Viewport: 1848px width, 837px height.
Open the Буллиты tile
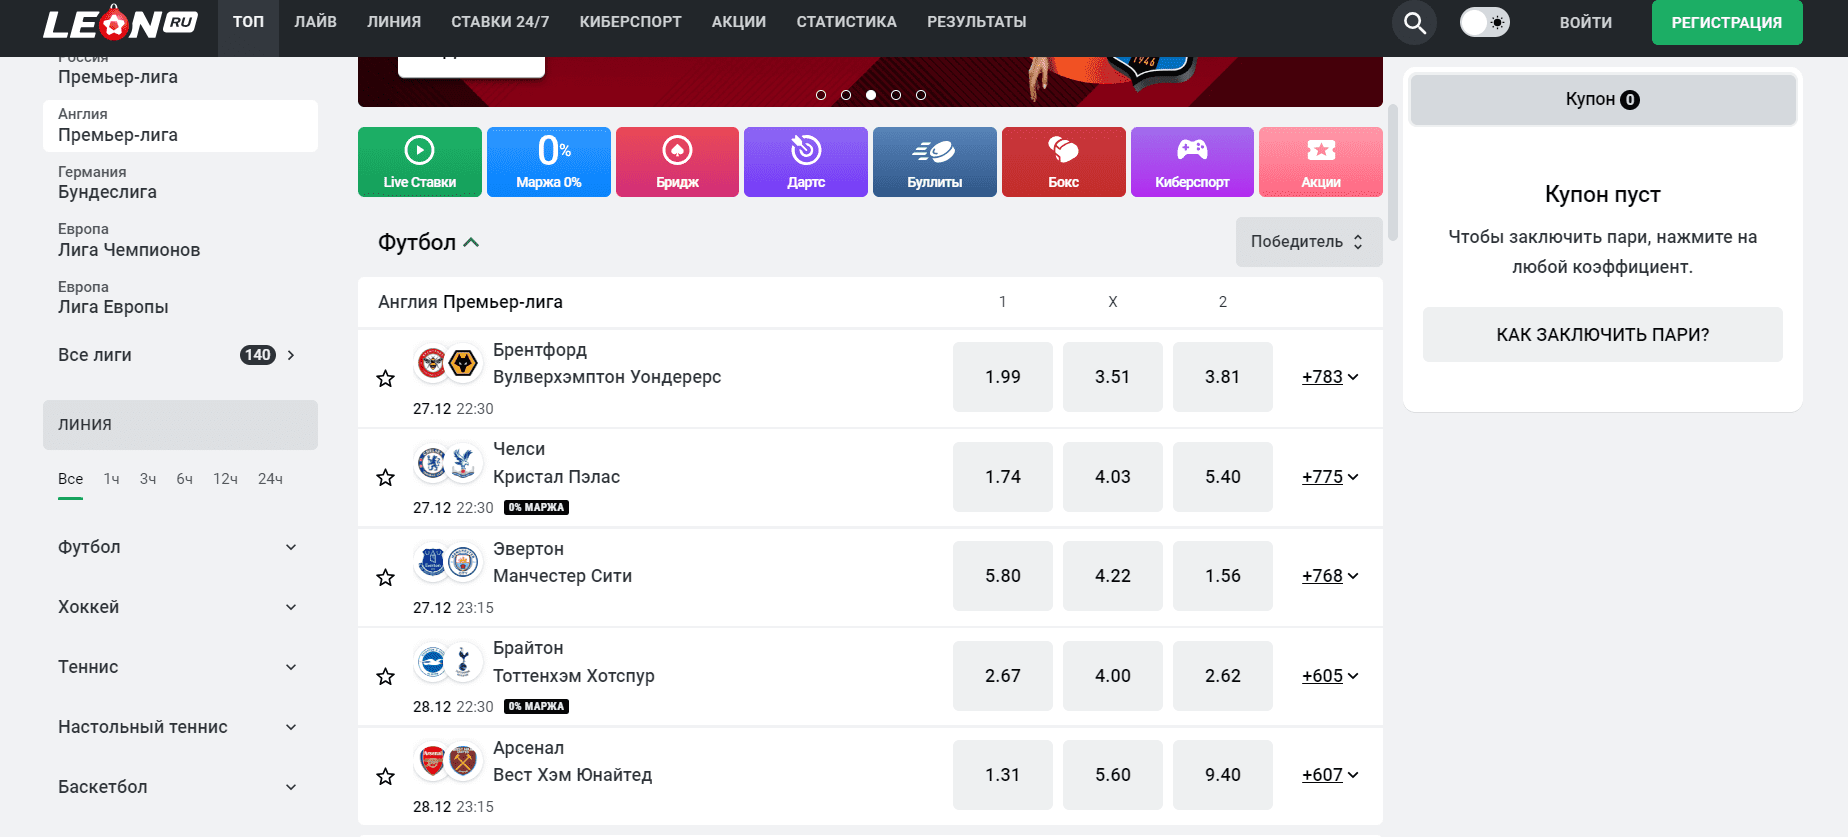pyautogui.click(x=935, y=162)
